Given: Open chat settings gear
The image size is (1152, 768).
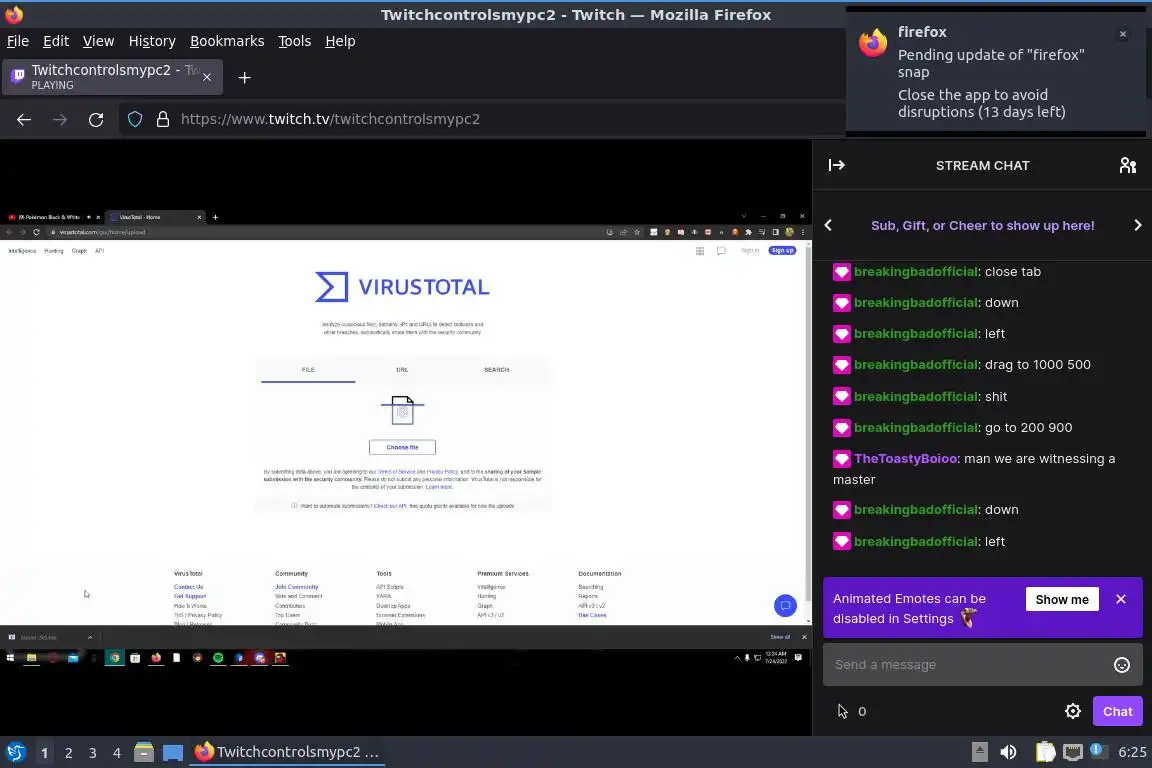Looking at the screenshot, I should tap(1073, 711).
